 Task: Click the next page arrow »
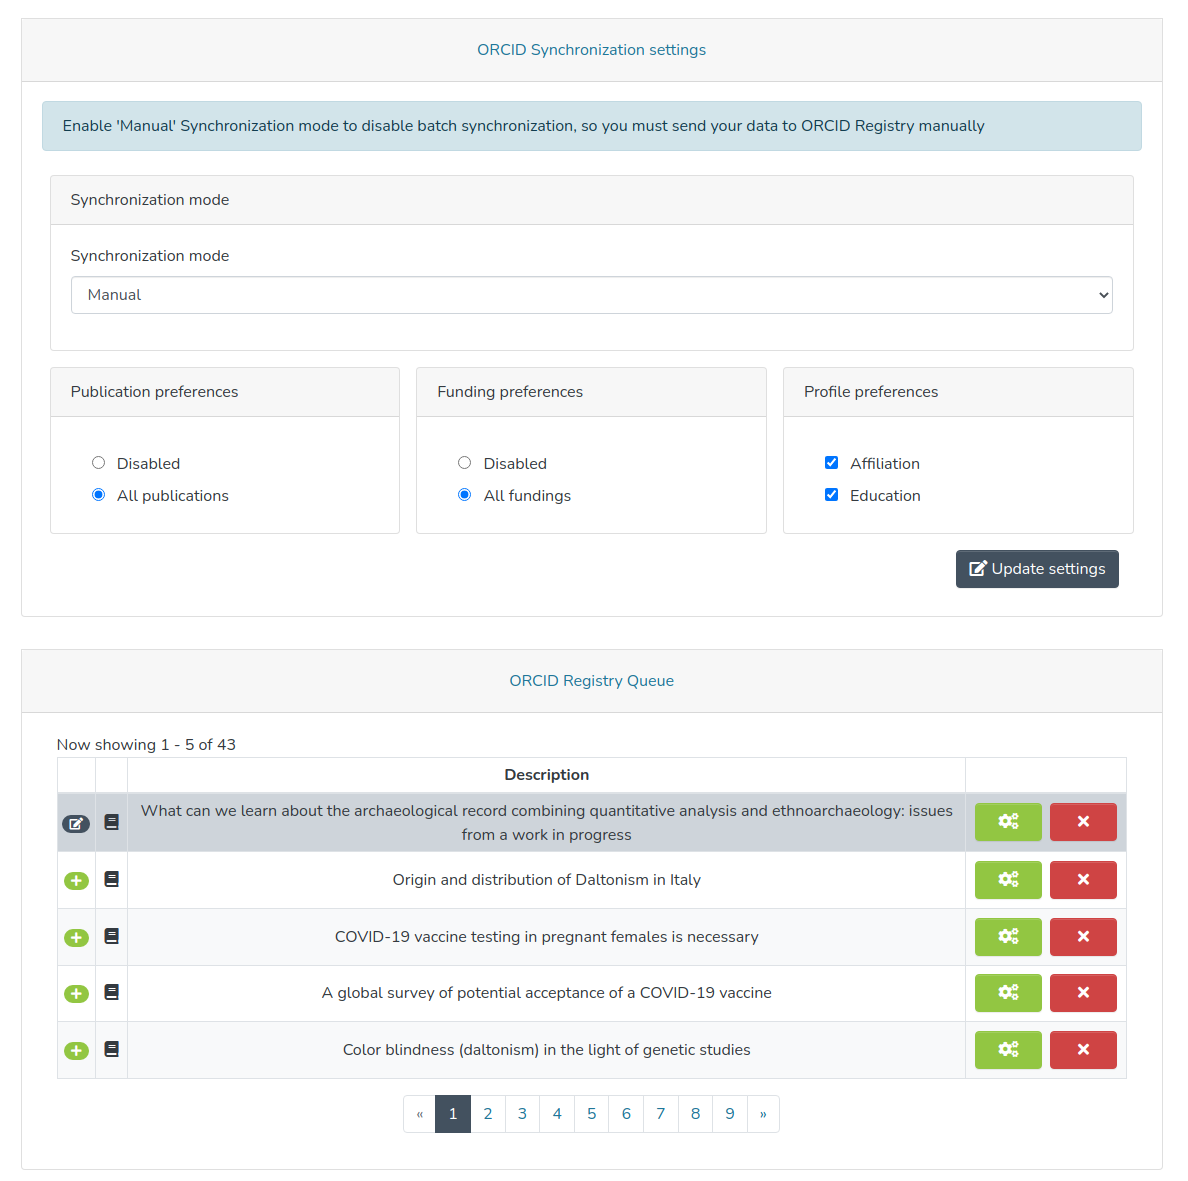click(763, 1114)
